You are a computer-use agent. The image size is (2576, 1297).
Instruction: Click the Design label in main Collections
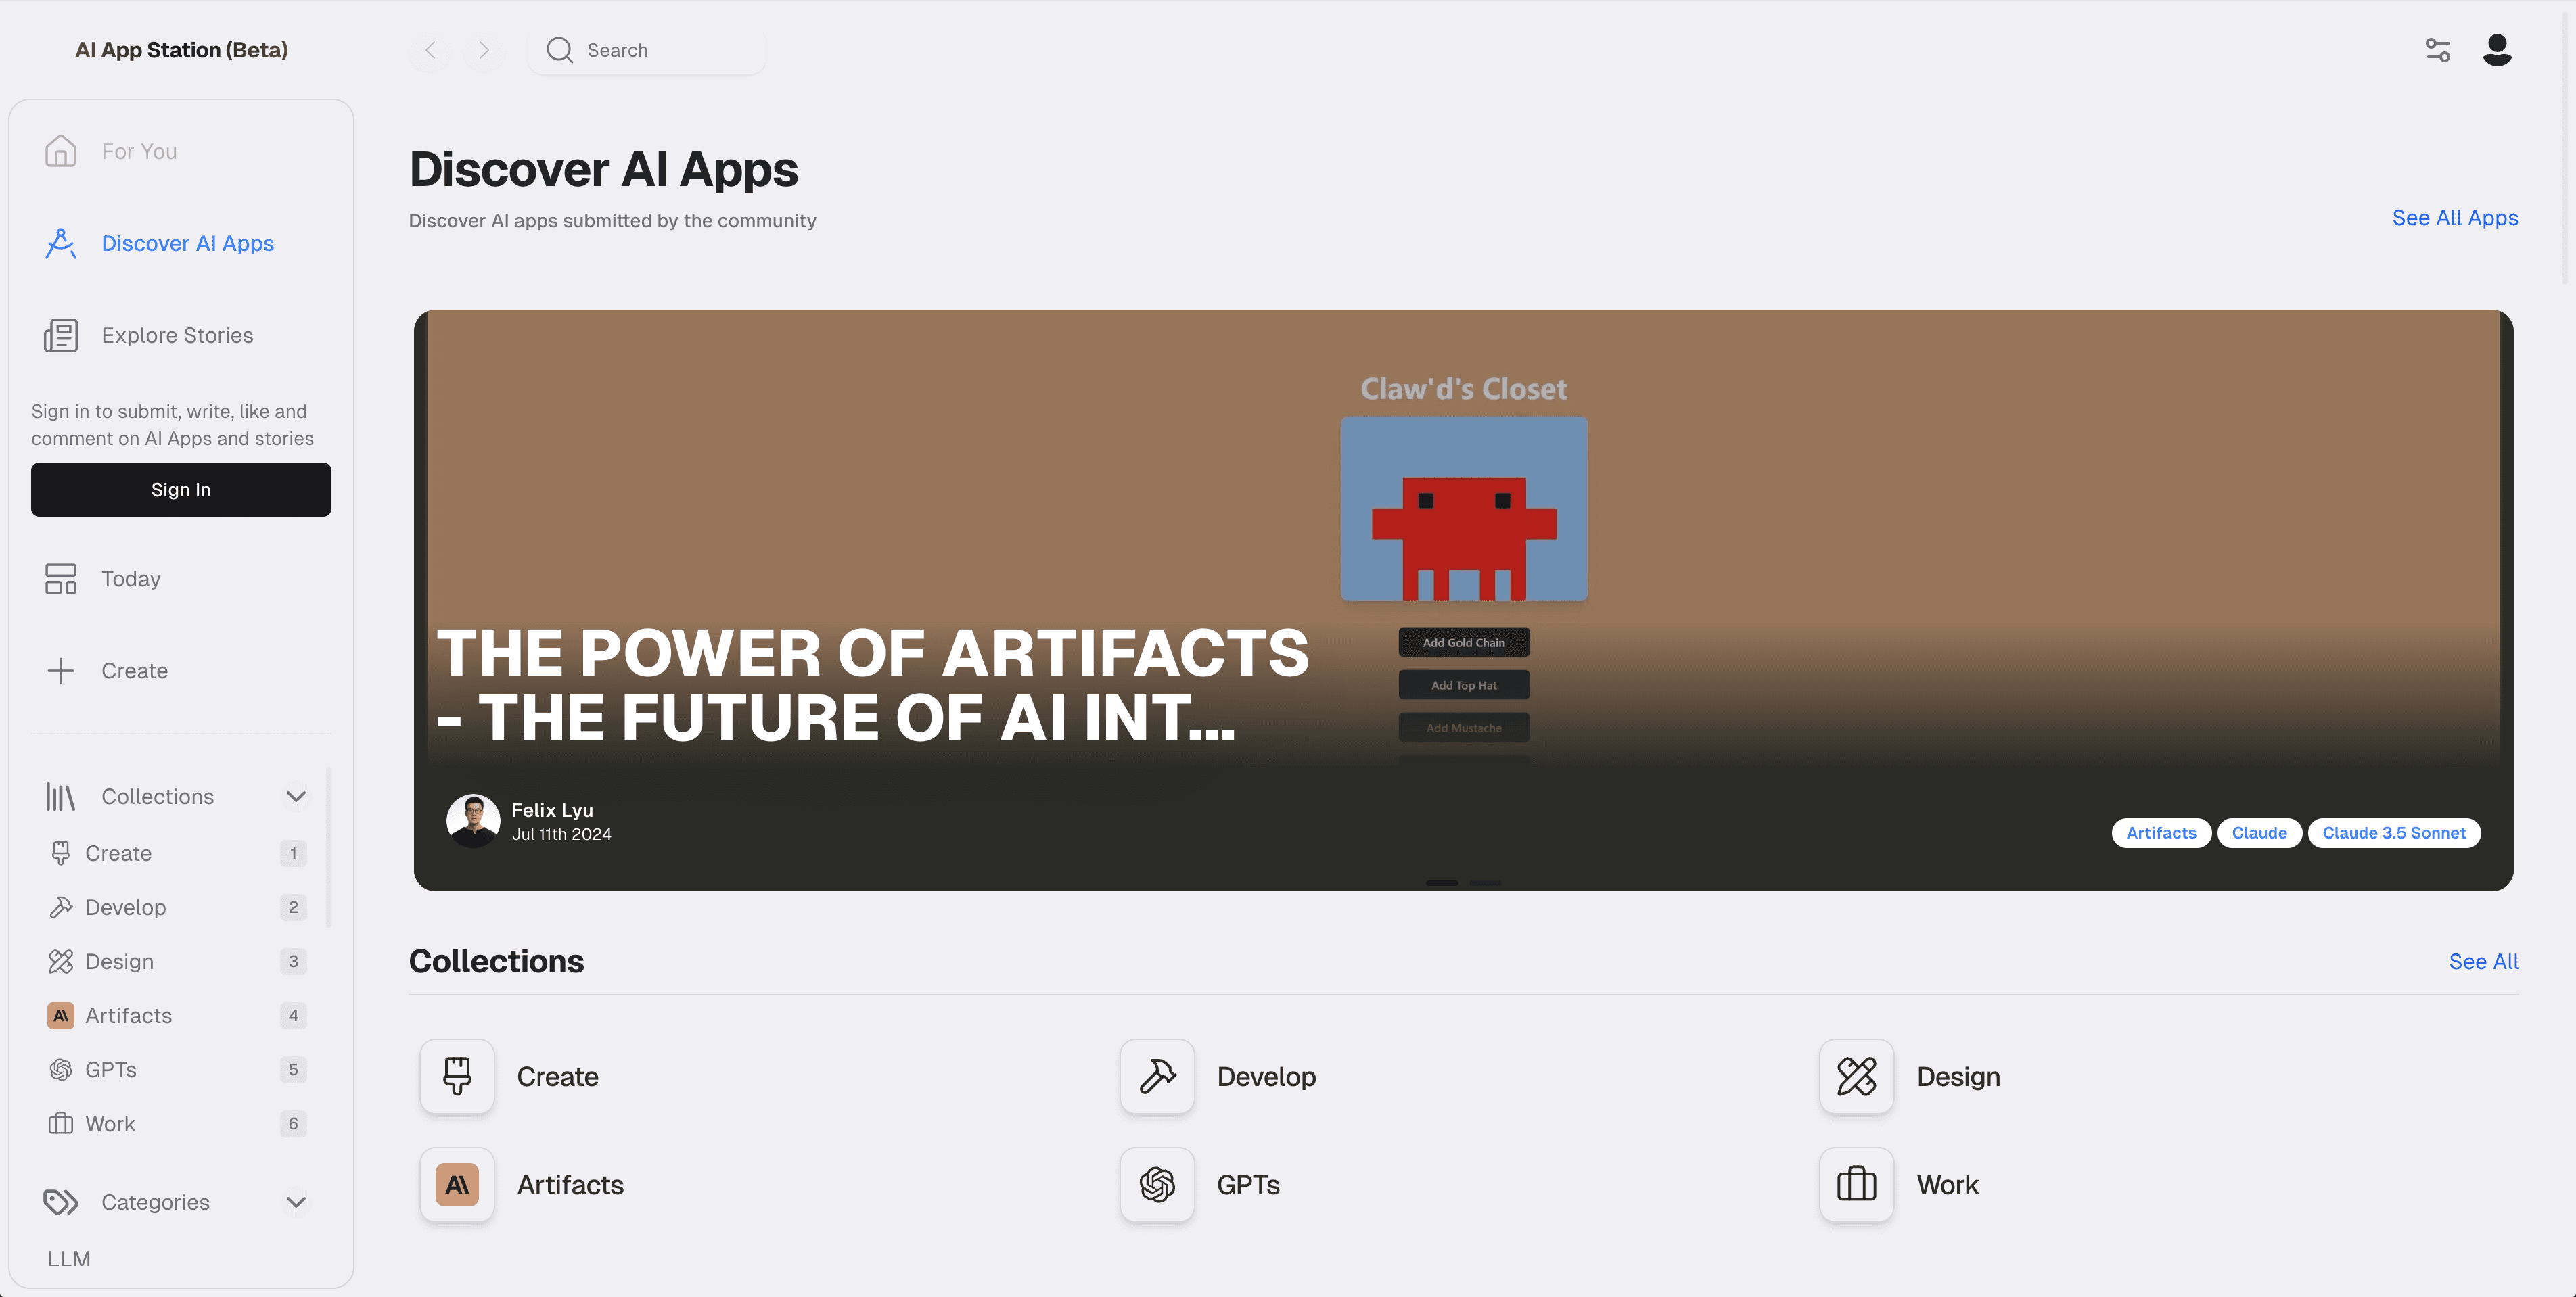coord(1958,1076)
